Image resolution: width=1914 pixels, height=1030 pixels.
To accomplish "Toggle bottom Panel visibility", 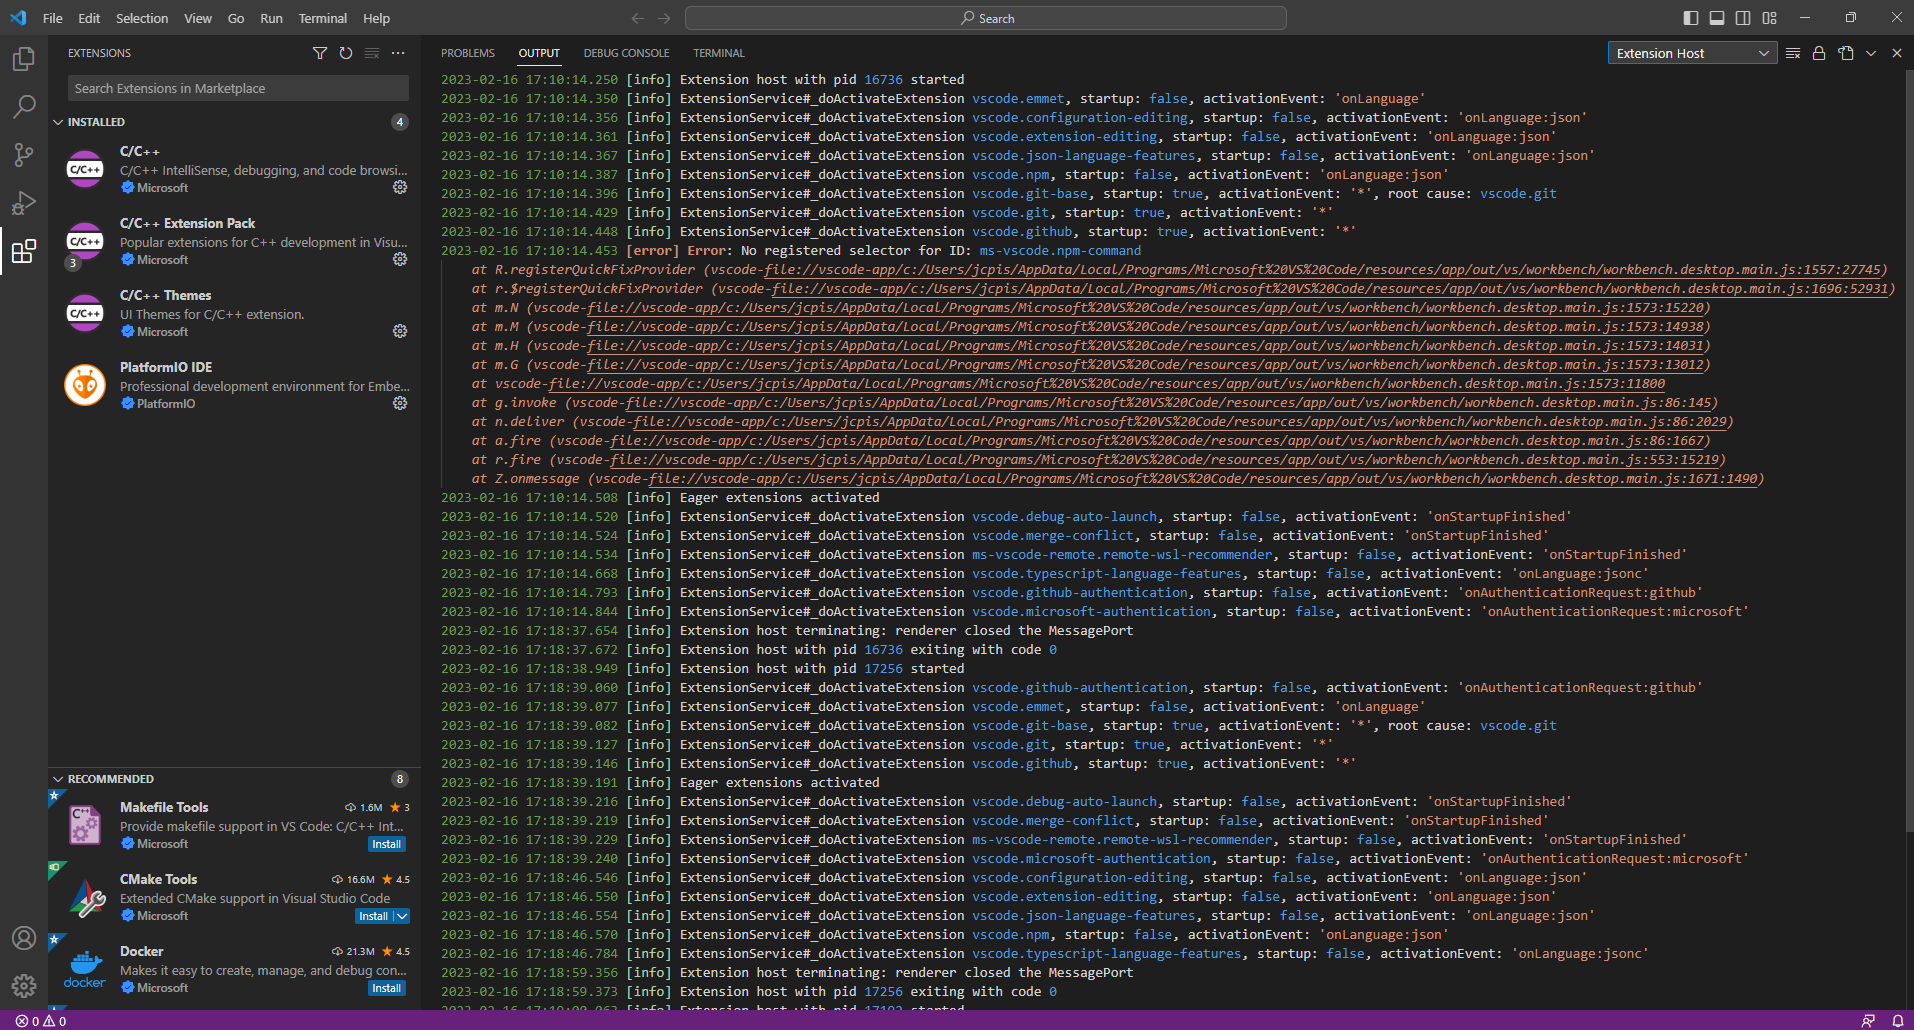I will click(1717, 18).
